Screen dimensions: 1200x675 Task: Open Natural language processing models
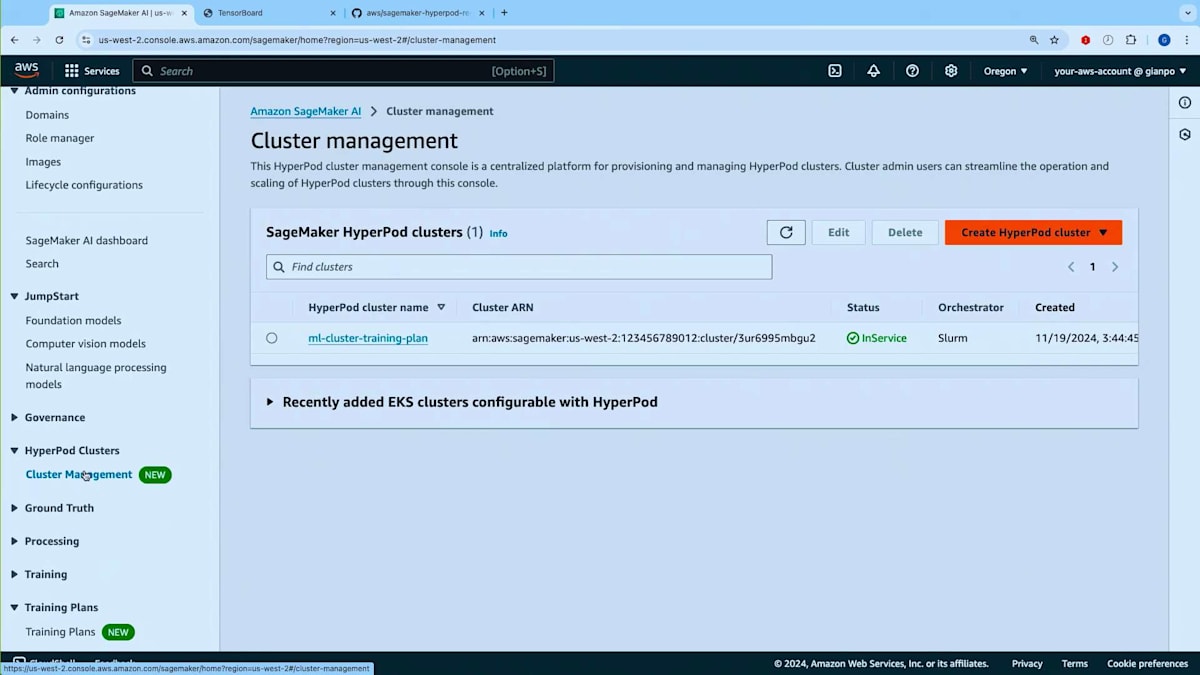96,376
